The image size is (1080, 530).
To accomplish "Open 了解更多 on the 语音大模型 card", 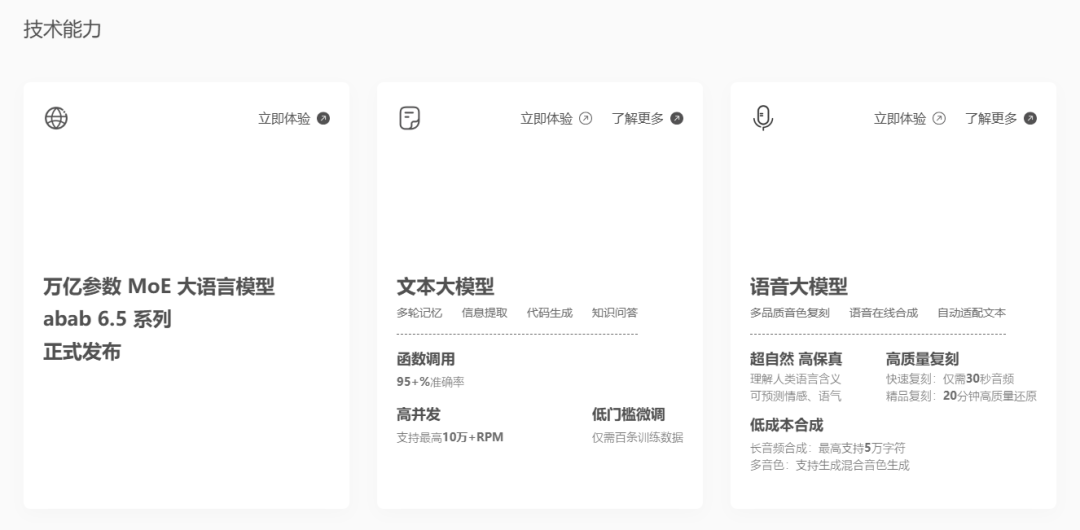I will [991, 119].
